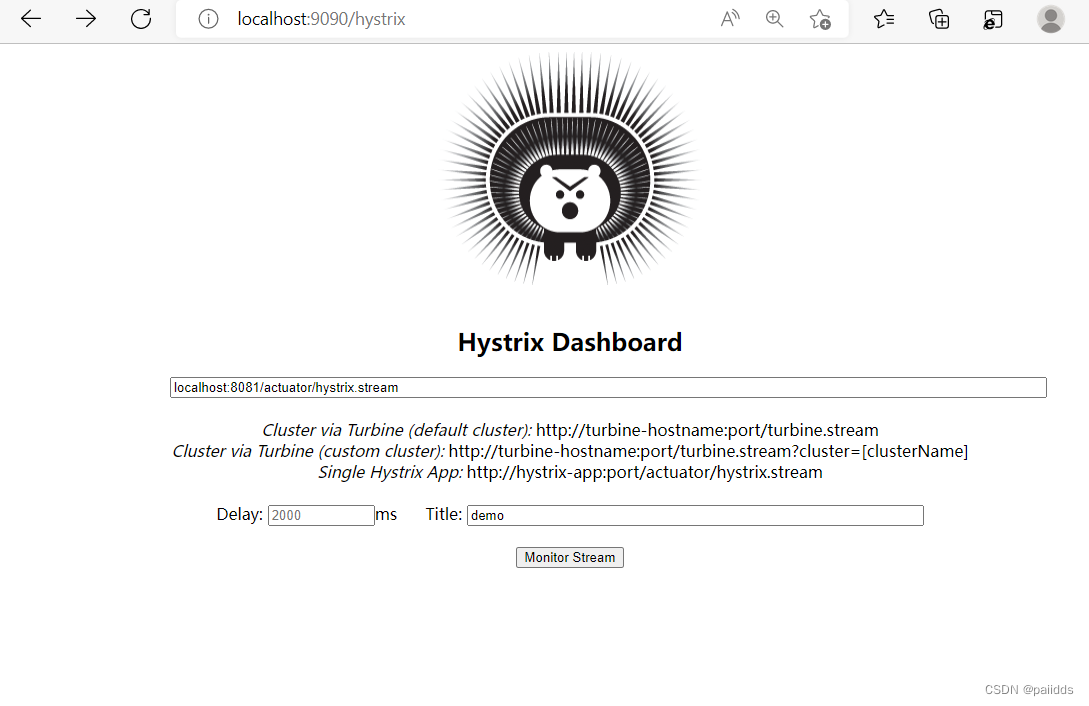The height and width of the screenshot is (706, 1089).
Task: Open the Favorites list
Action: (x=884, y=19)
